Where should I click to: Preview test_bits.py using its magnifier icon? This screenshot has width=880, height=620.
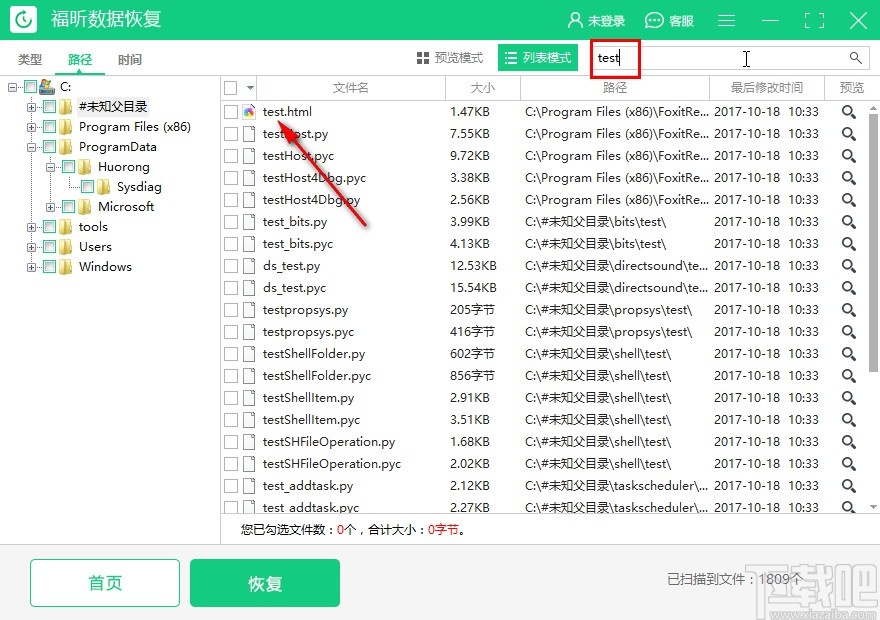849,222
